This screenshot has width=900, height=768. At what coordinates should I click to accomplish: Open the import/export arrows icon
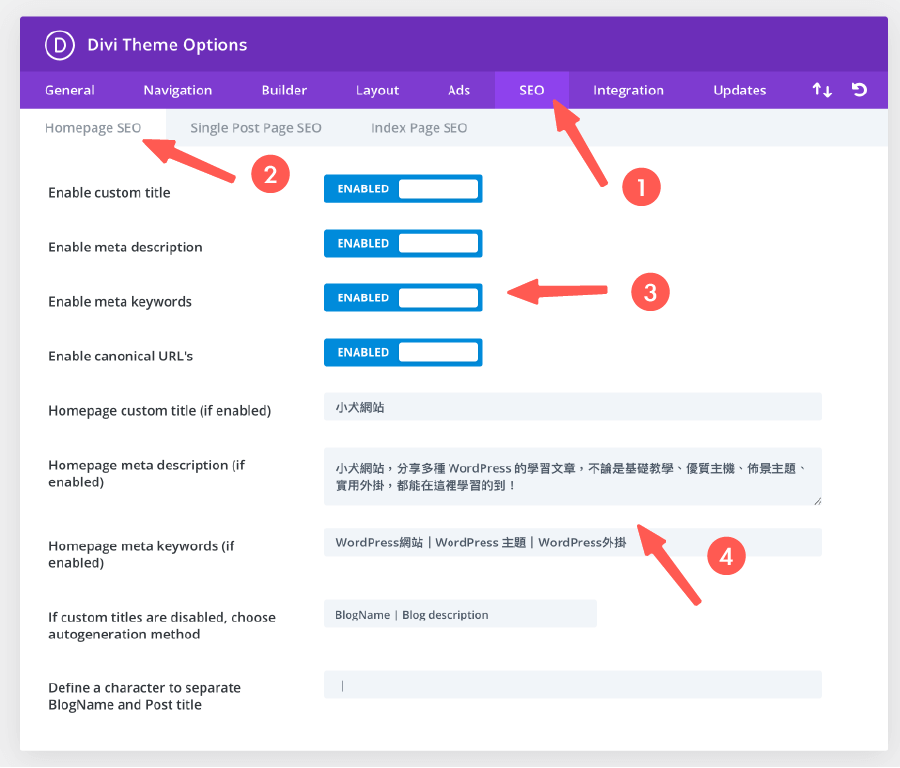821,90
